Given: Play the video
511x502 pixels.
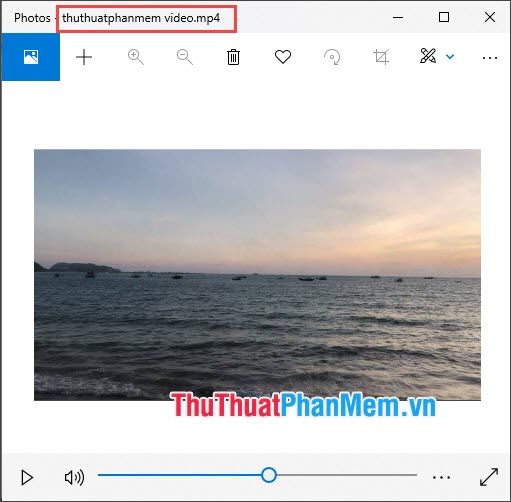Looking at the screenshot, I should 27,477.
